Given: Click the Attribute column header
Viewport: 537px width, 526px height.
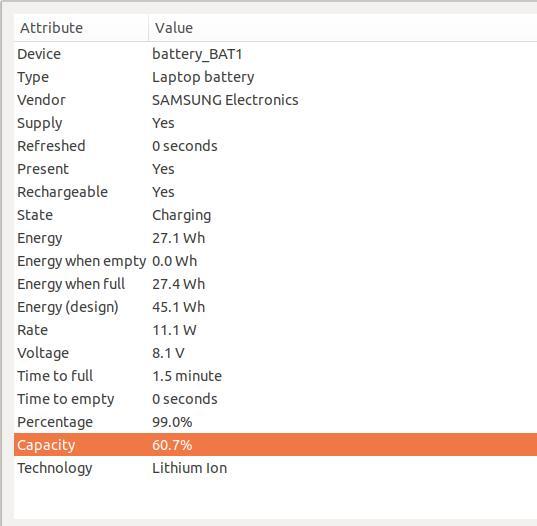Looking at the screenshot, I should 82,28.
